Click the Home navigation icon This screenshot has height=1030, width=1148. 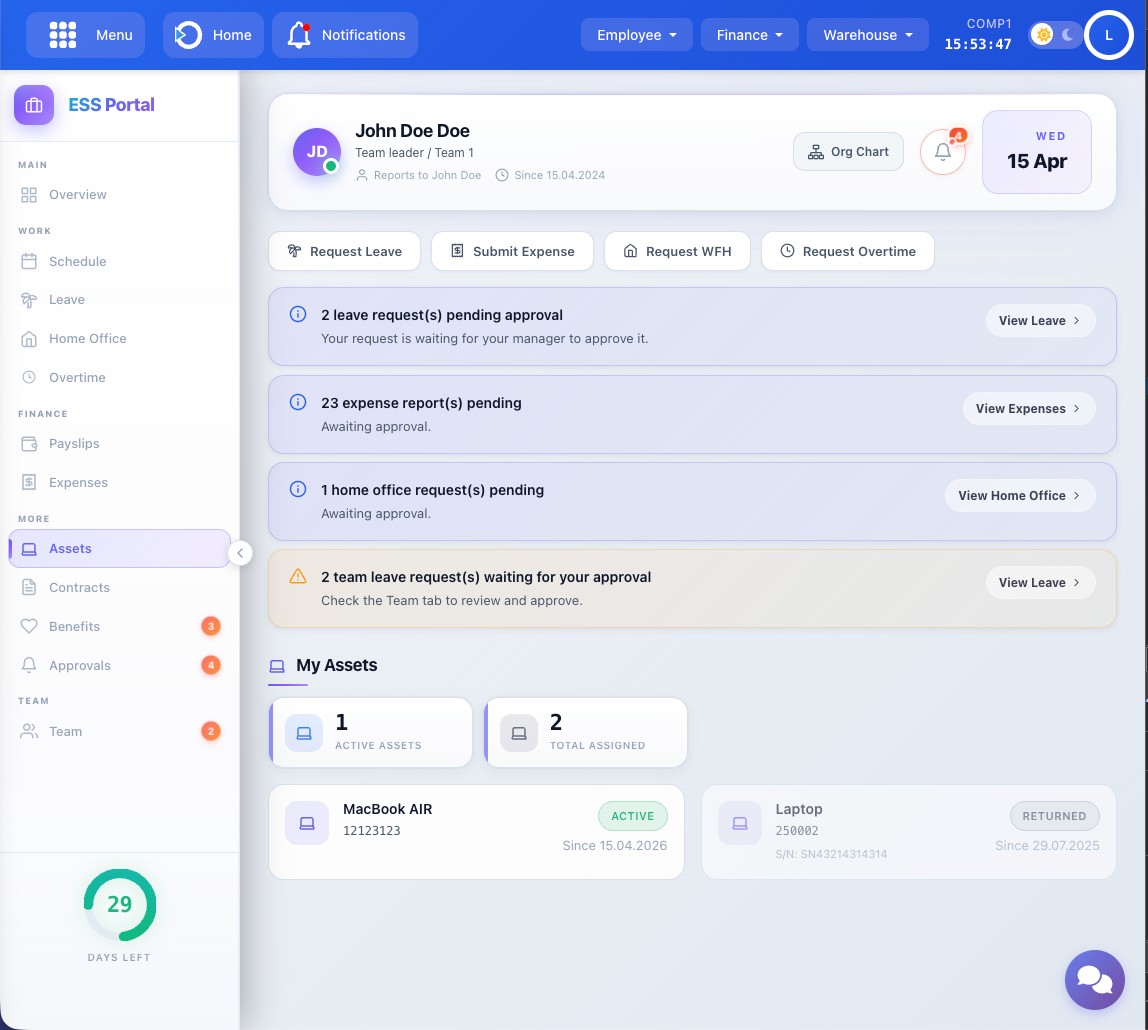(x=188, y=35)
